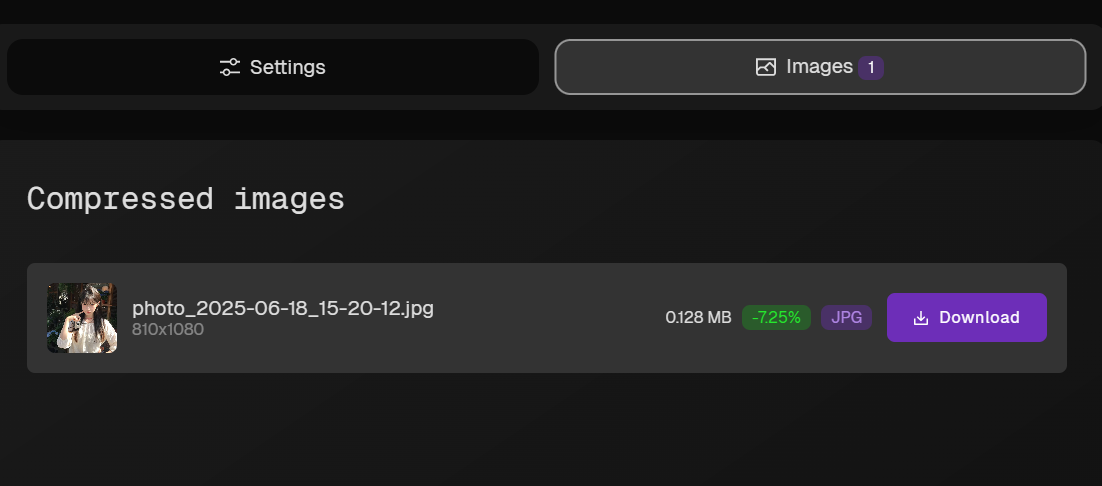Image resolution: width=1102 pixels, height=486 pixels.
Task: Click the gap between the tab bar and the Compressed images panel
Action: pos(551,125)
